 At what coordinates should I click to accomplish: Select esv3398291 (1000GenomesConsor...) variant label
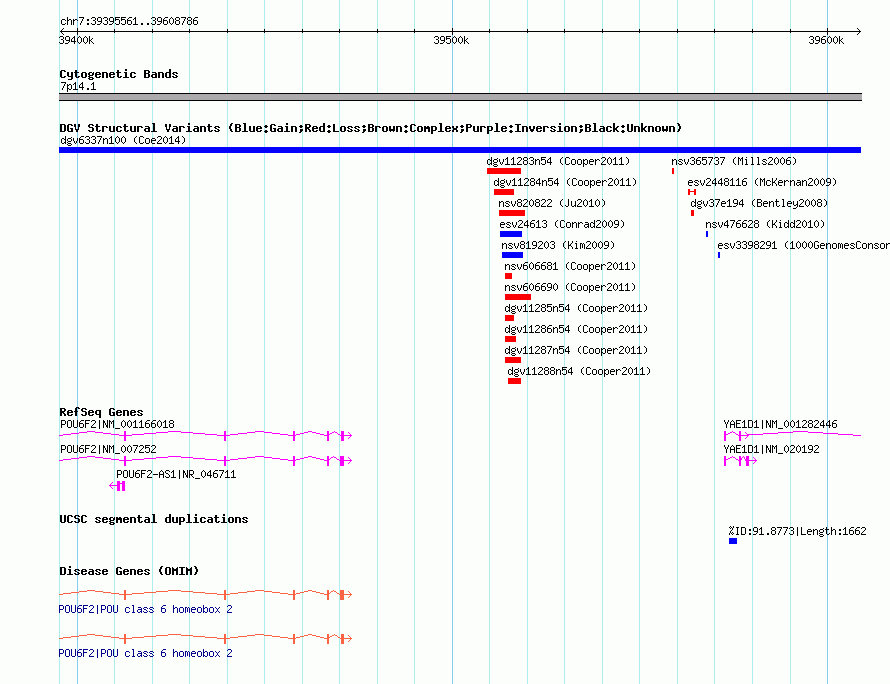(x=803, y=245)
